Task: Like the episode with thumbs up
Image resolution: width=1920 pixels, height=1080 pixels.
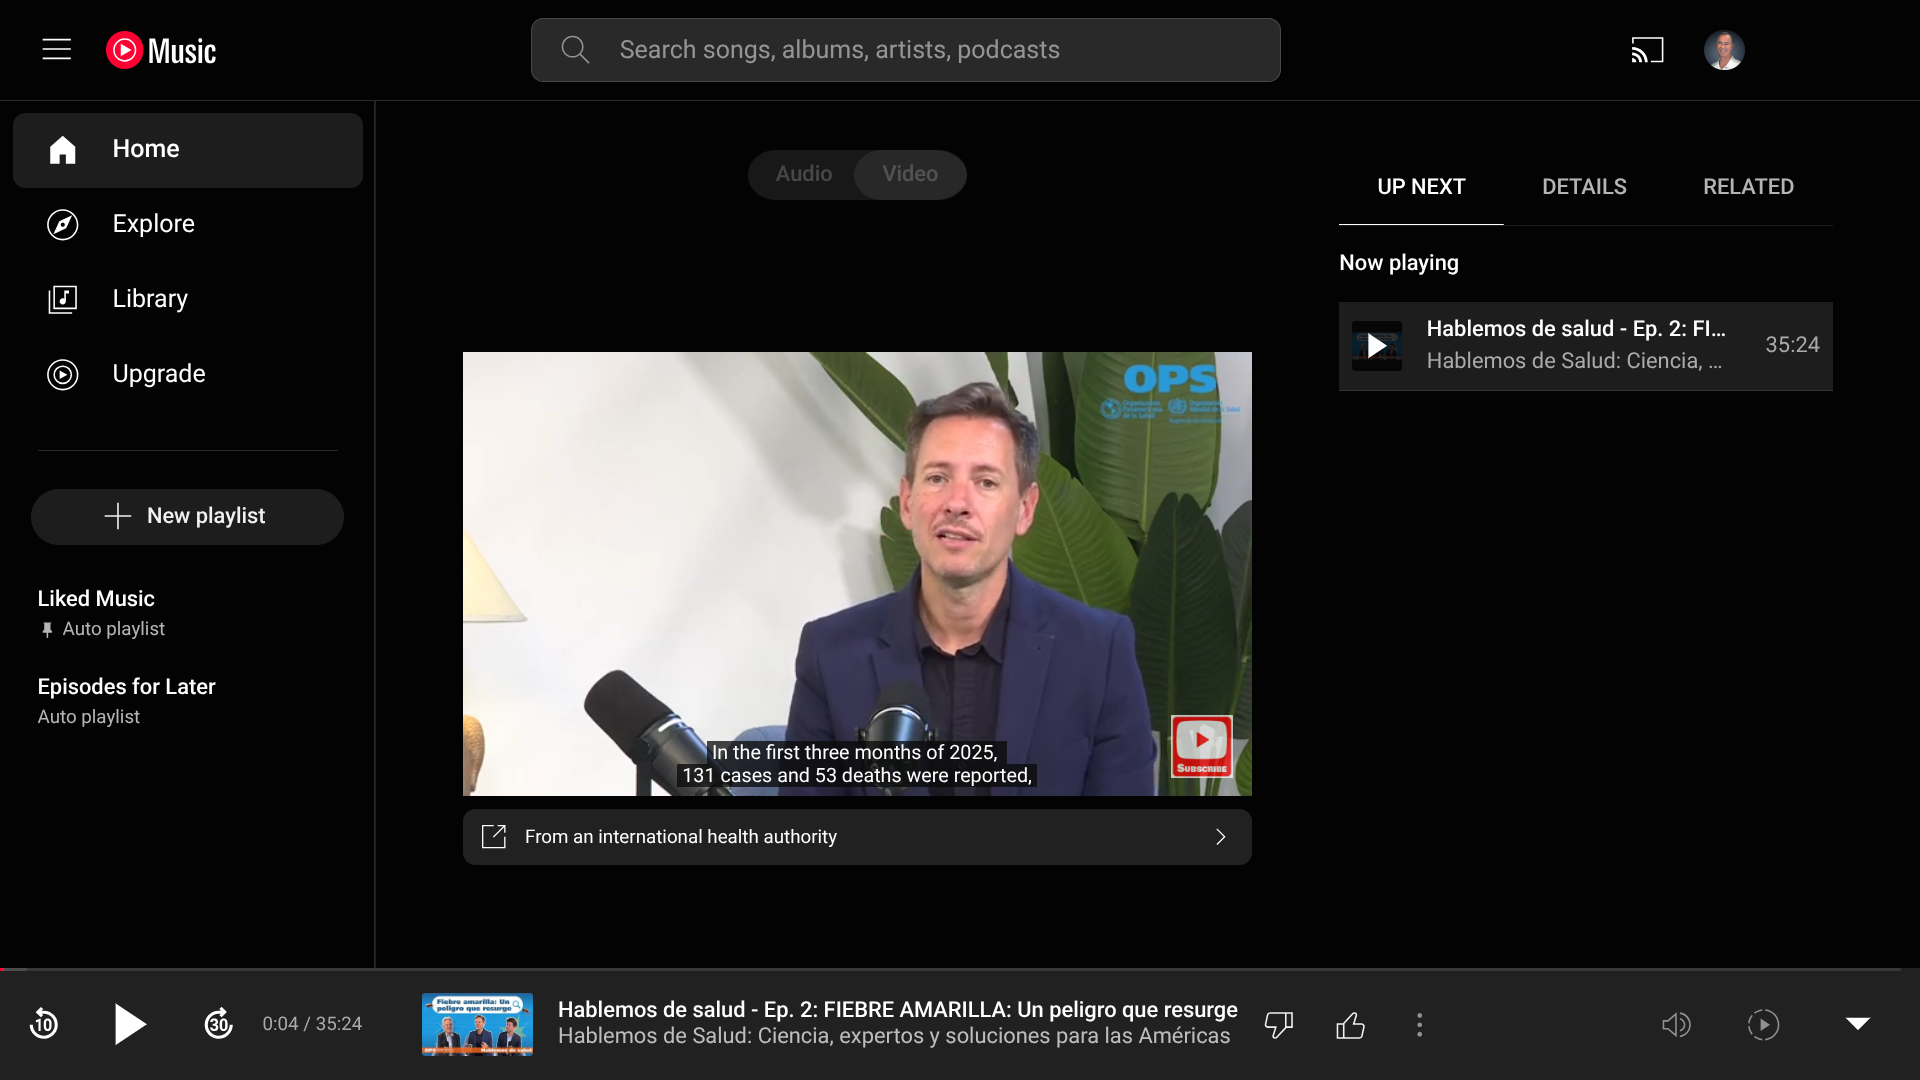Action: 1350,1025
